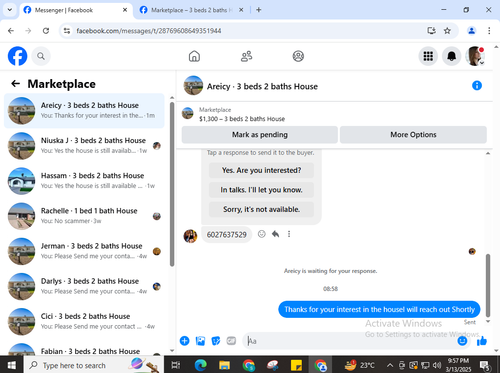Switch to Marketplace – 3 beds 2 baths tab
Image resolution: width=500 pixels, height=373 pixels.
point(192,10)
